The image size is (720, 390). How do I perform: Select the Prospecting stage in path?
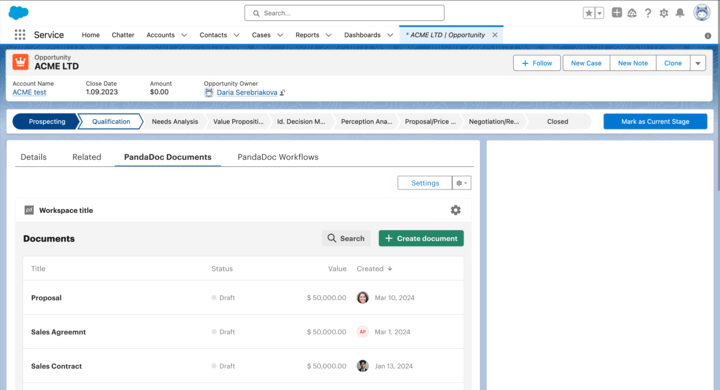coord(45,122)
